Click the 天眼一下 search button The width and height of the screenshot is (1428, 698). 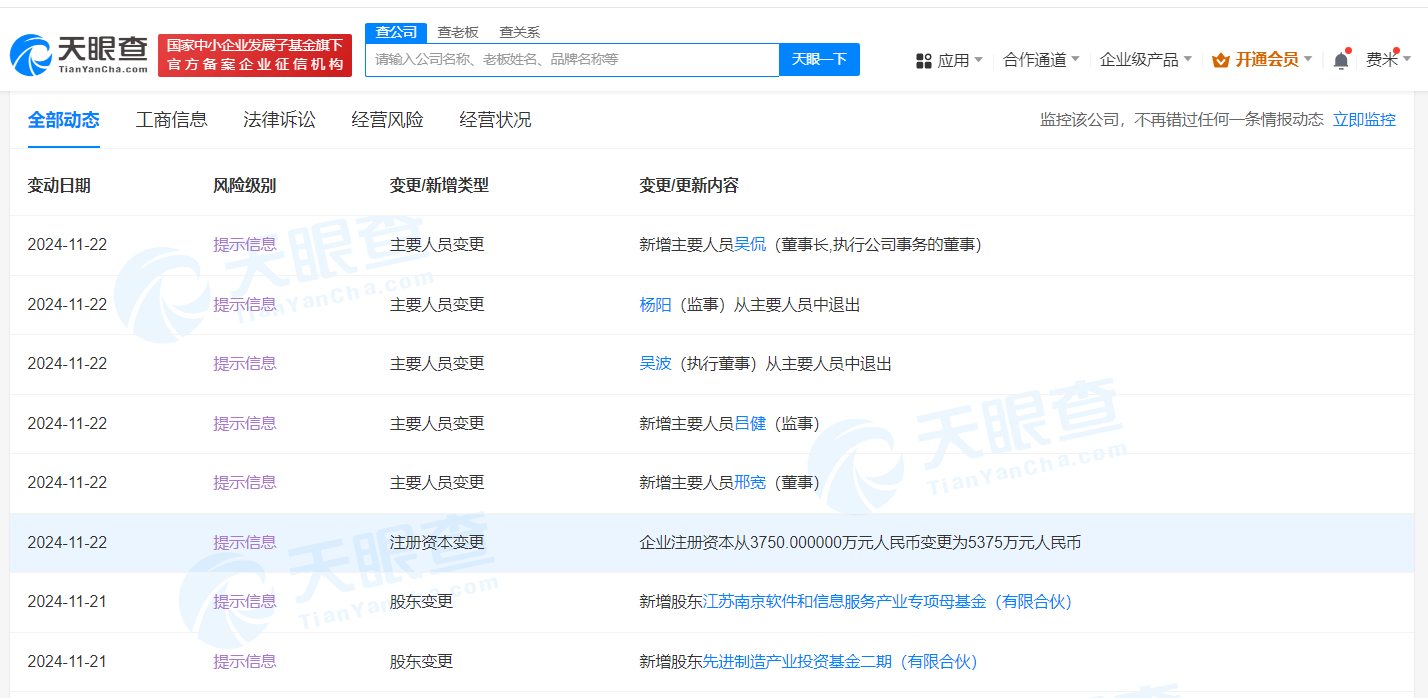point(819,59)
